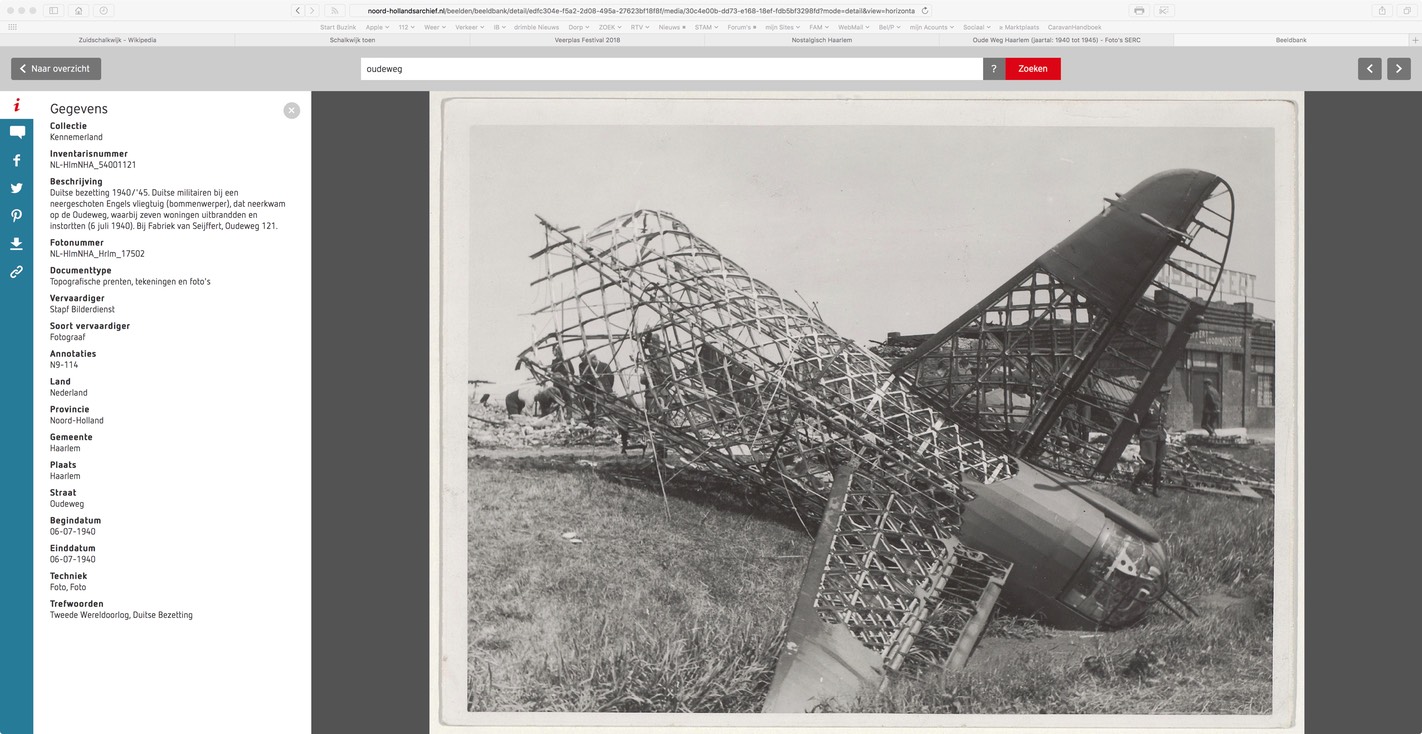Viewport: 1422px width, 734px height.
Task: Click the Safari URL address bar
Action: tap(640, 10)
